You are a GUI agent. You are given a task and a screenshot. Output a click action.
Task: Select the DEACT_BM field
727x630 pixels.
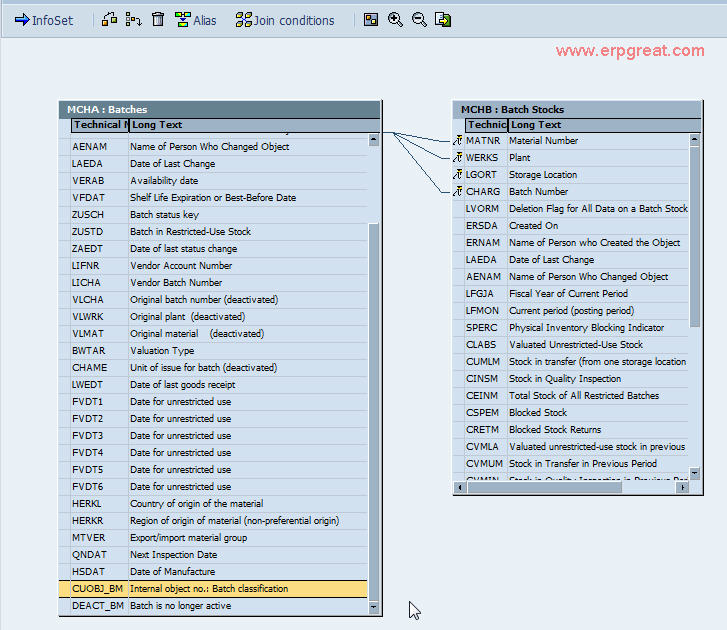coord(213,606)
